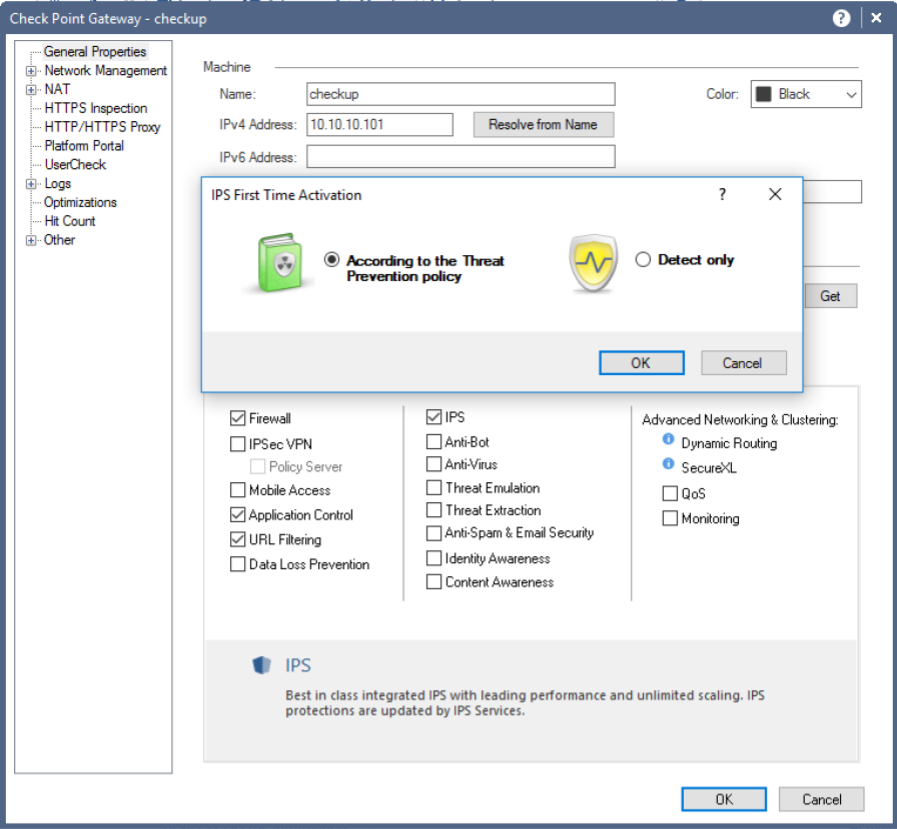
Task: Expand the Network Management tree node
Action: pos(31,71)
